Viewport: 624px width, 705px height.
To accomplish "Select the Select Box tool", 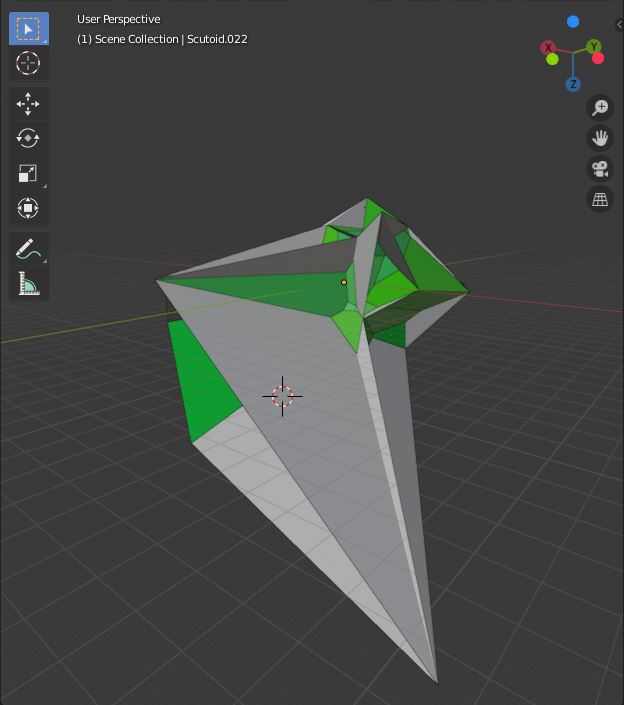I will [x=28, y=29].
